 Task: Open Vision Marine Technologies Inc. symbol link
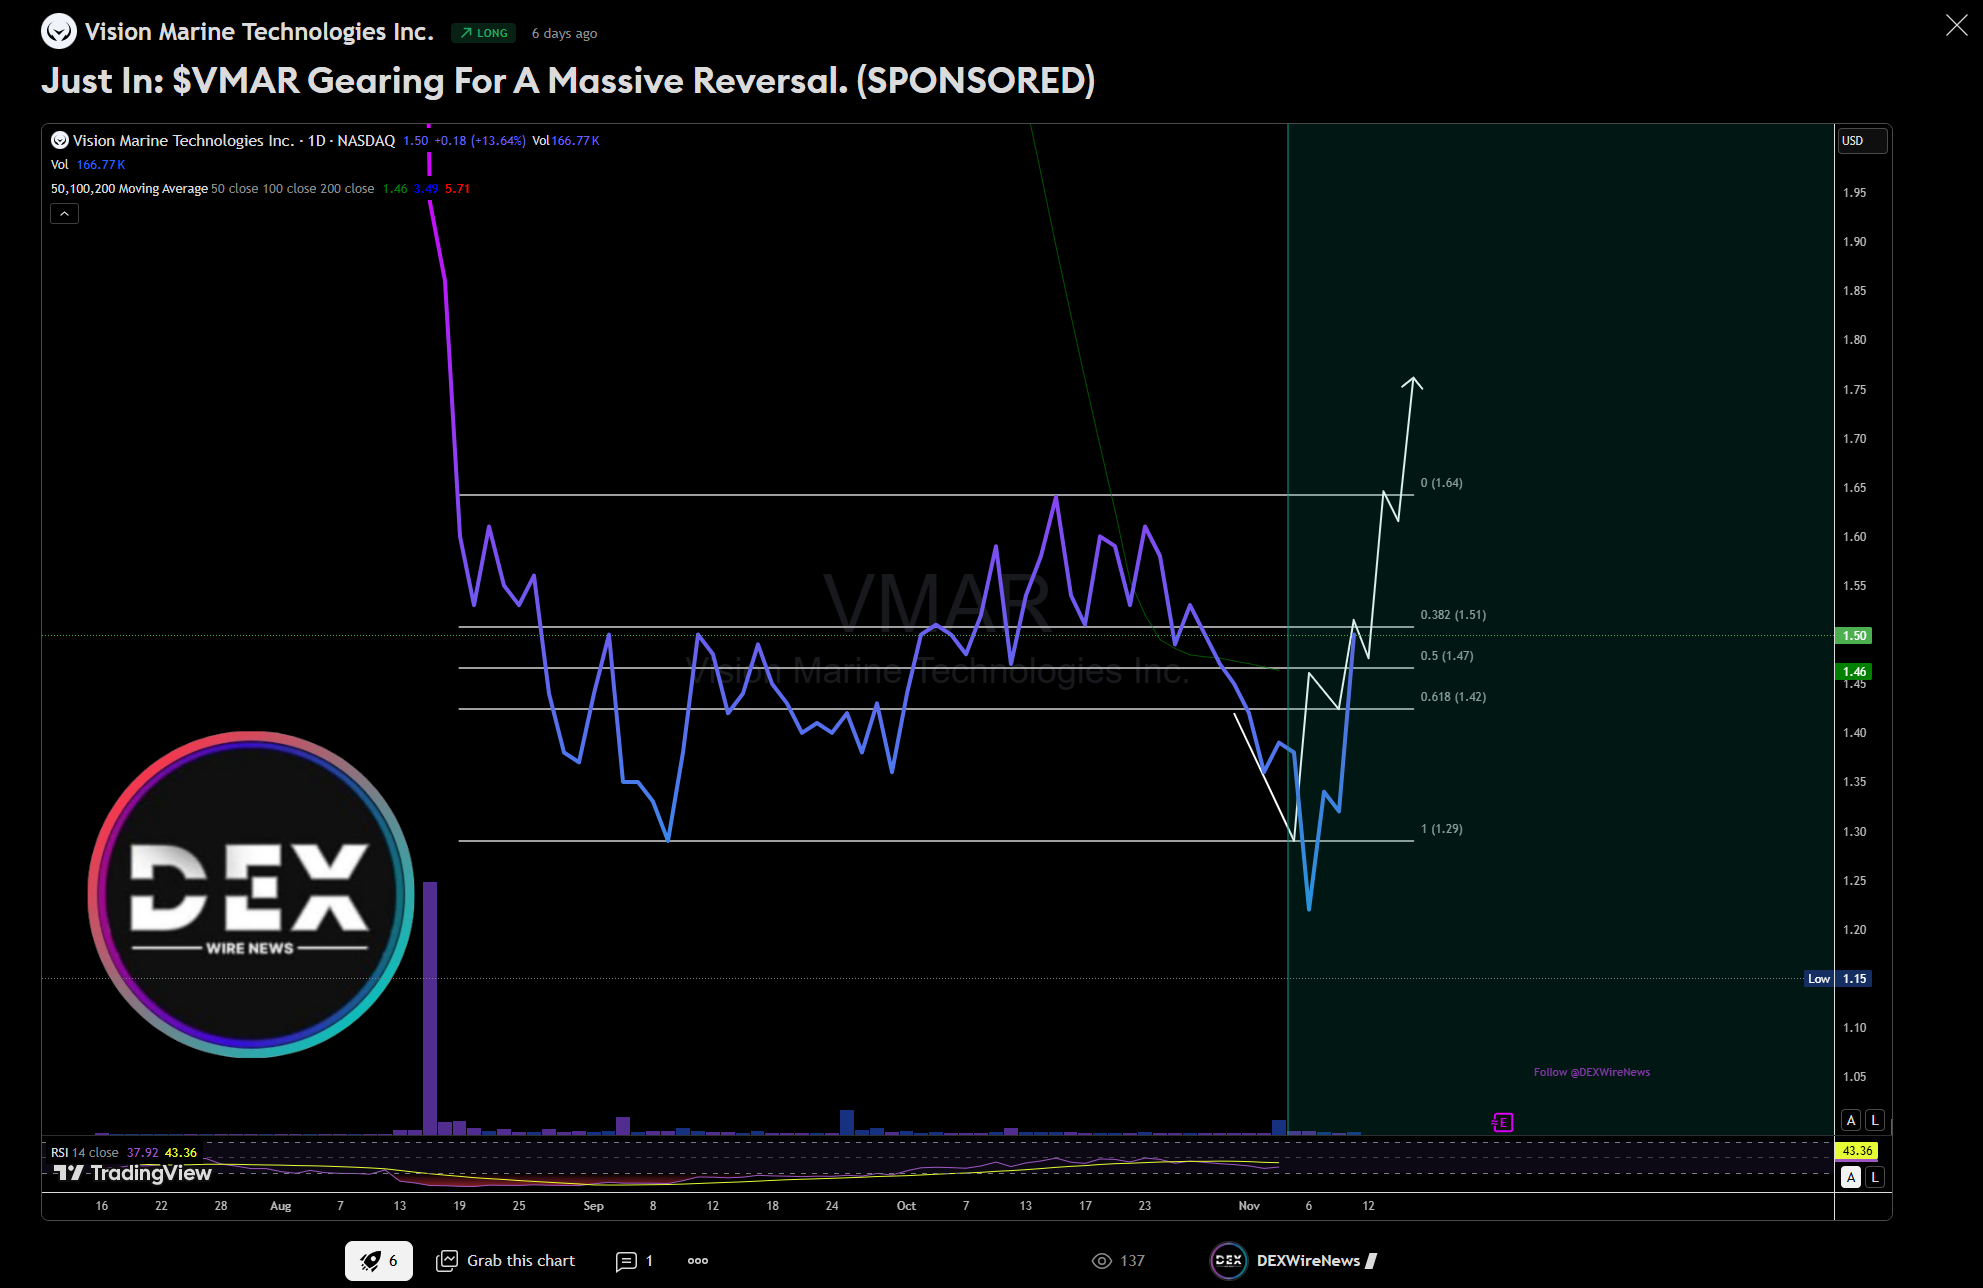click(259, 32)
